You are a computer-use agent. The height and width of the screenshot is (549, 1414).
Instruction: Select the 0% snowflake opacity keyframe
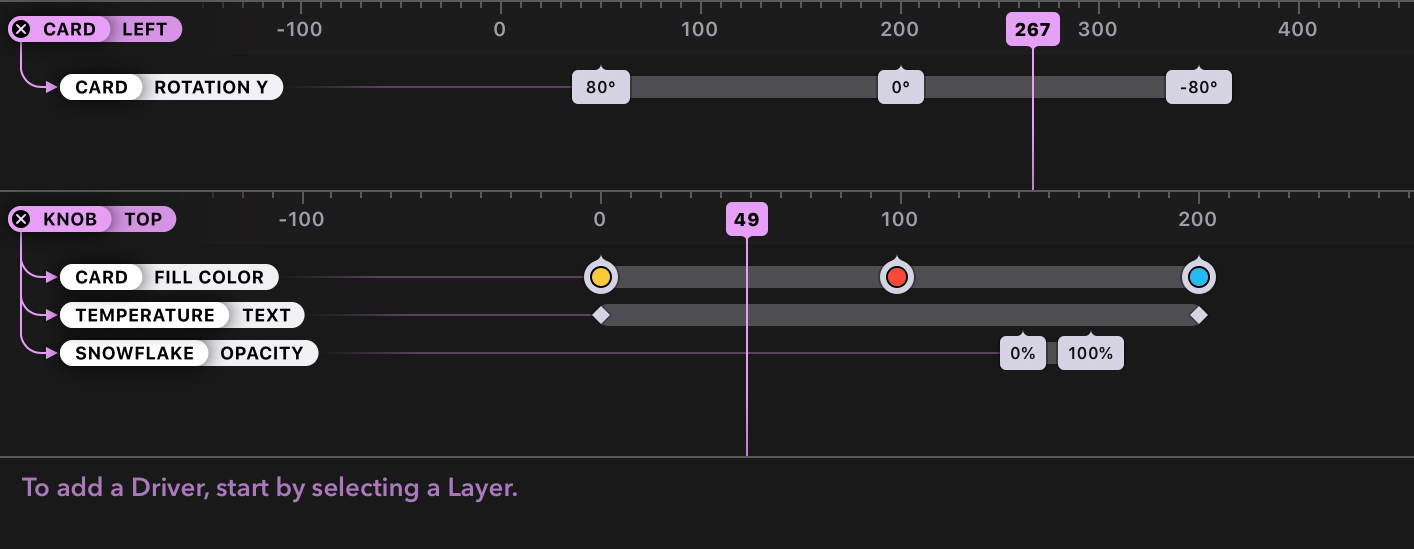coord(1023,353)
